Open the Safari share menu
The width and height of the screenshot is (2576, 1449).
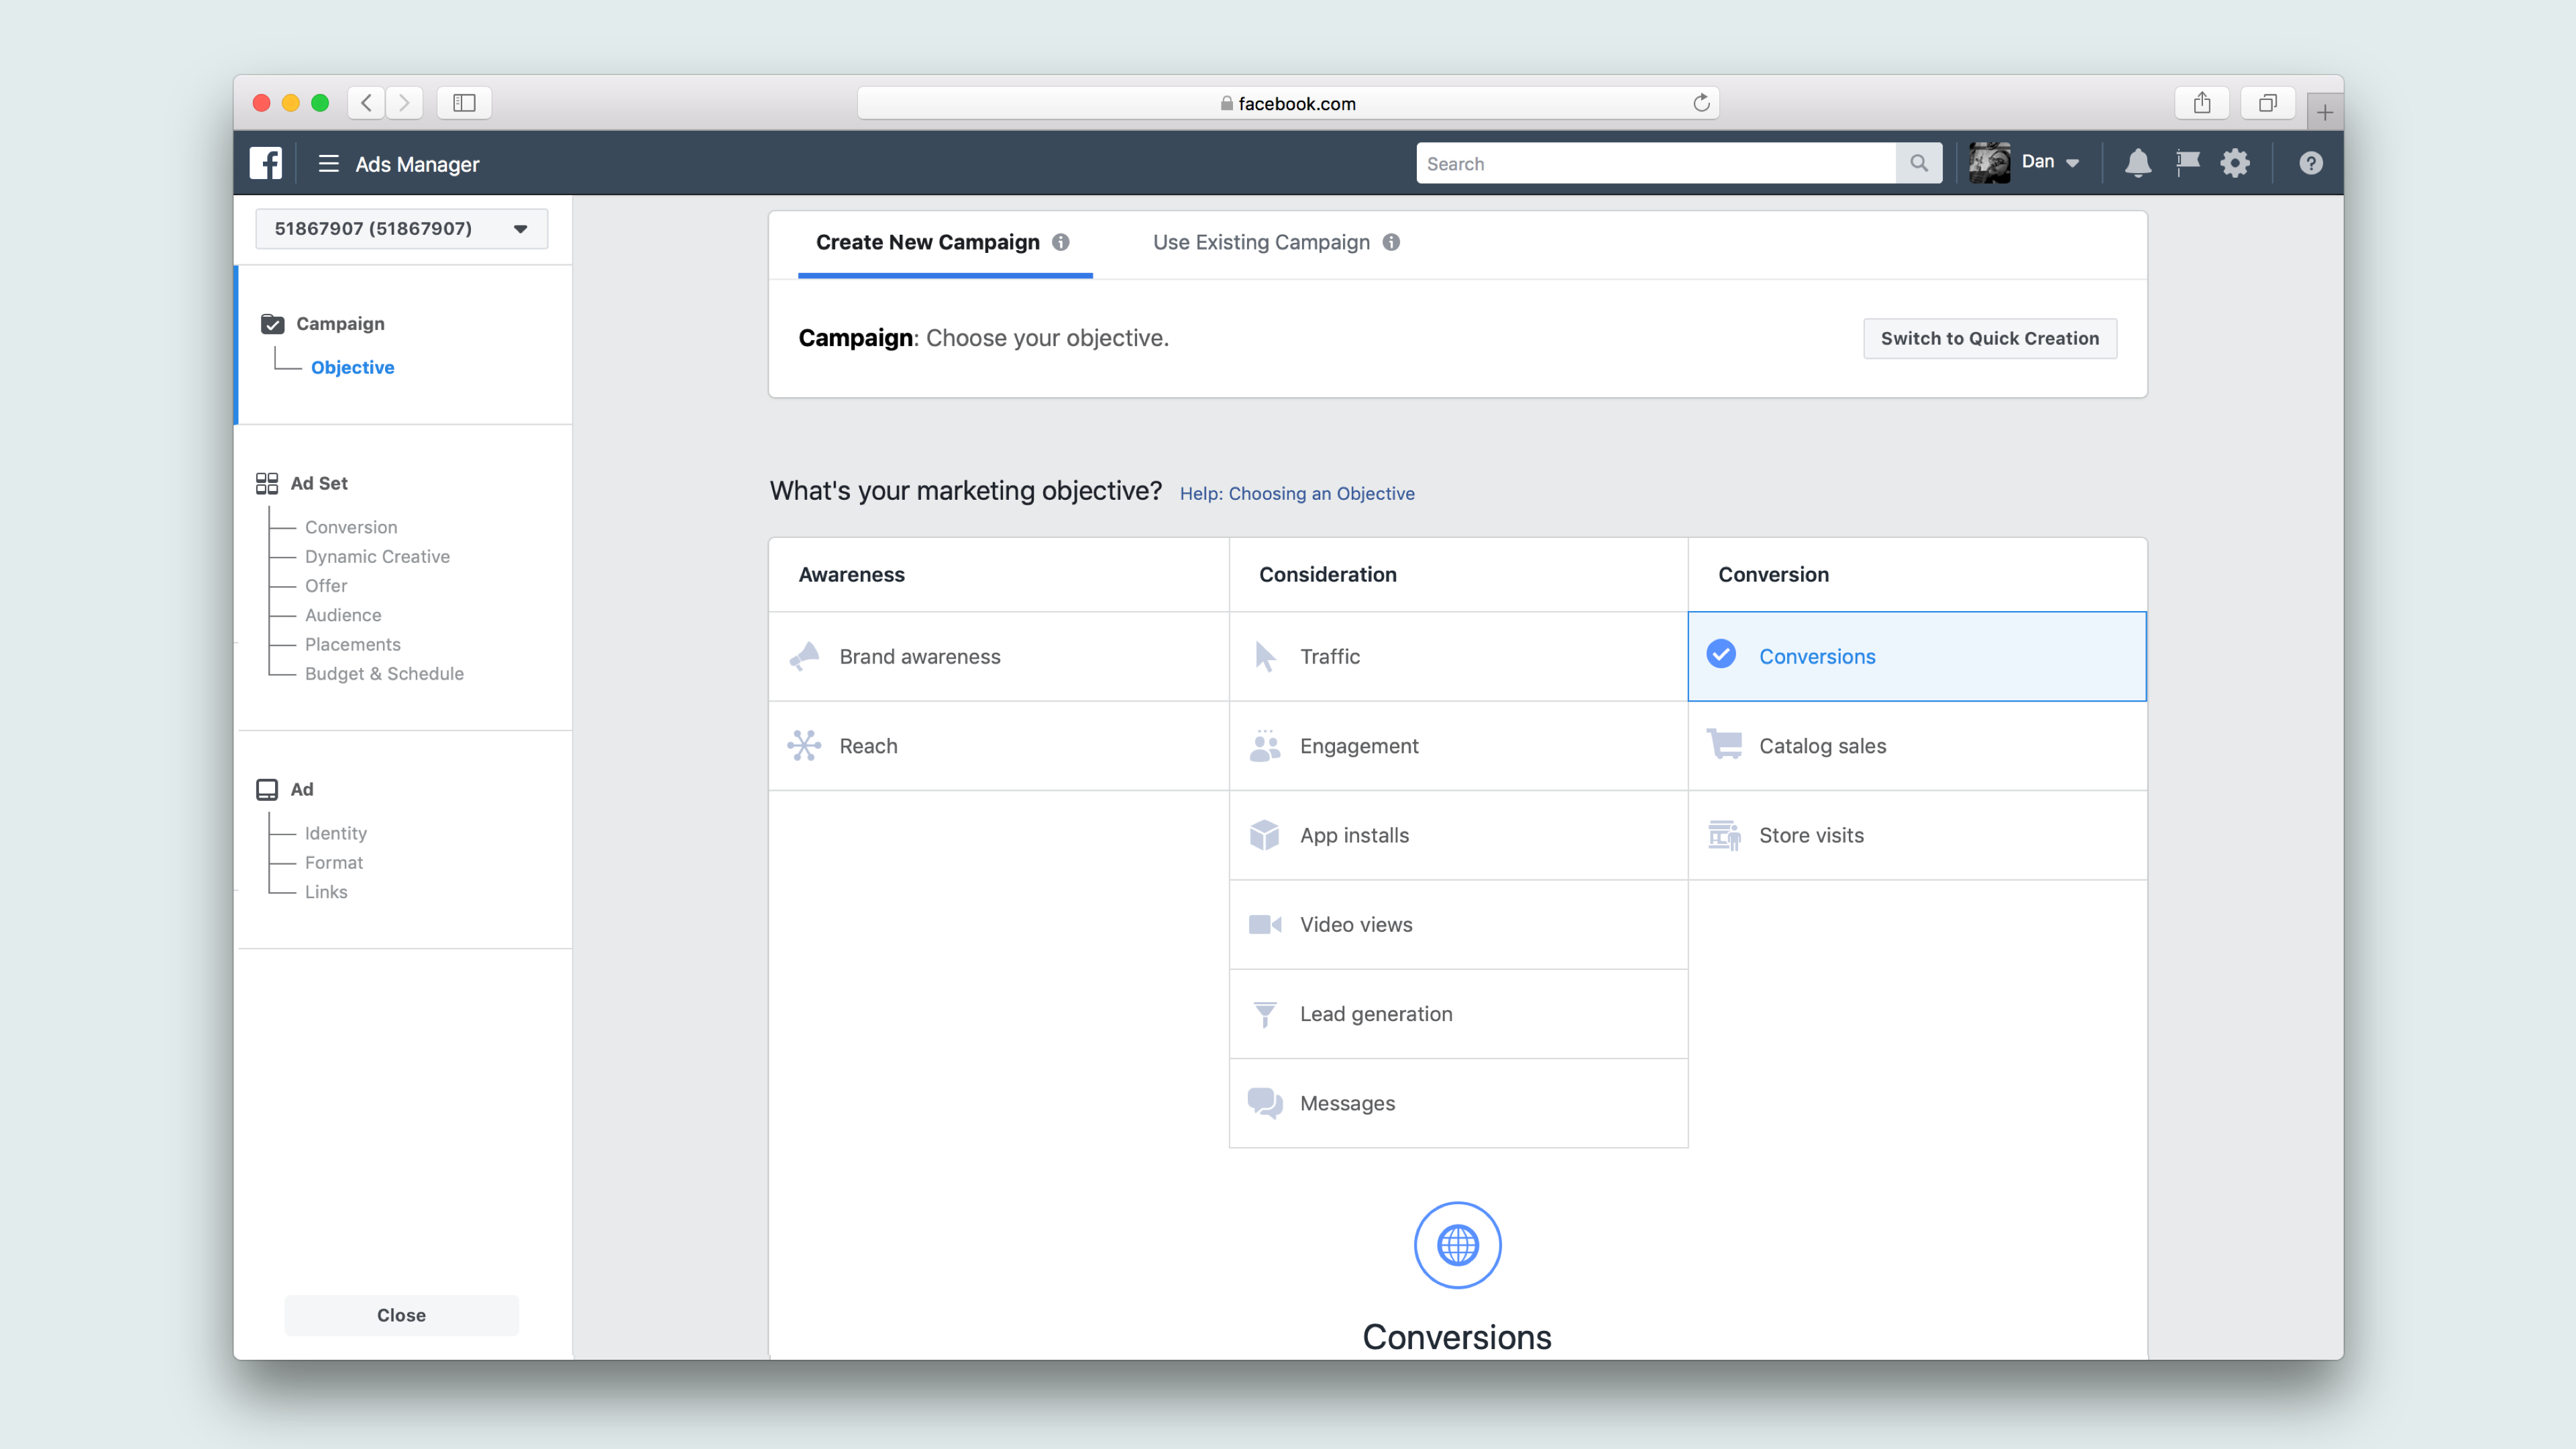pyautogui.click(x=2202, y=103)
